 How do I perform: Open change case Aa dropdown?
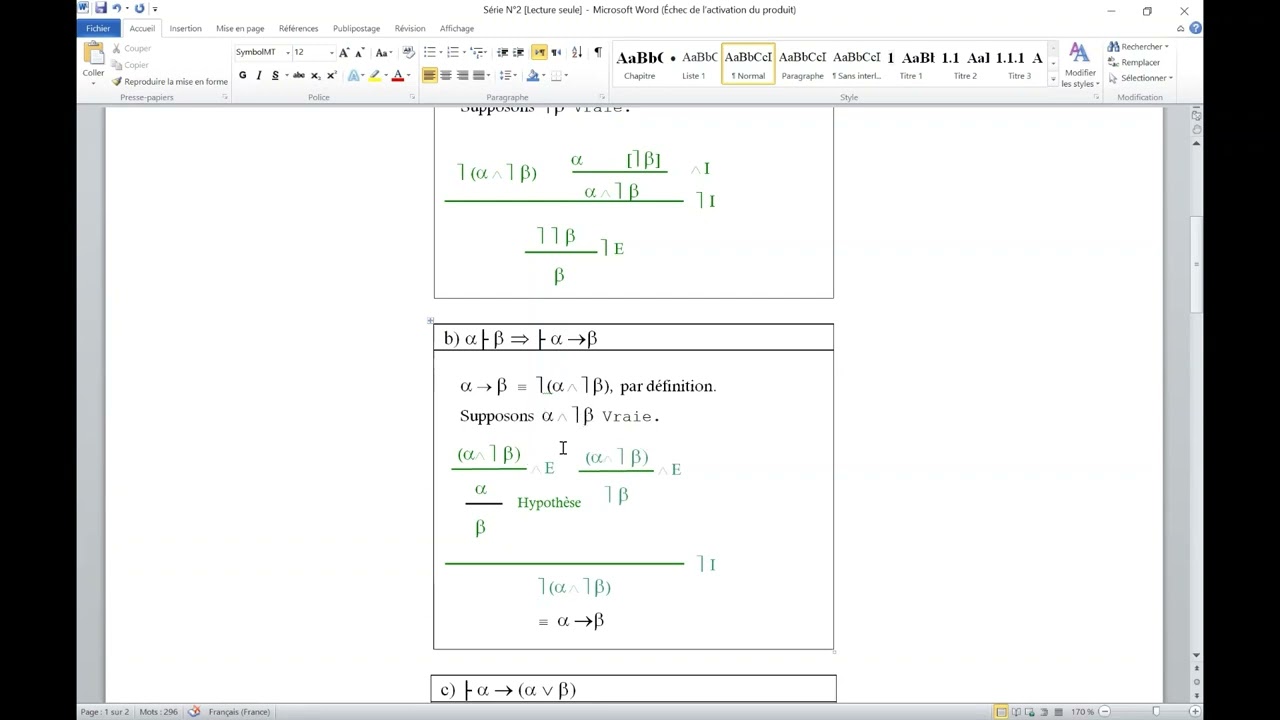pyautogui.click(x=383, y=52)
